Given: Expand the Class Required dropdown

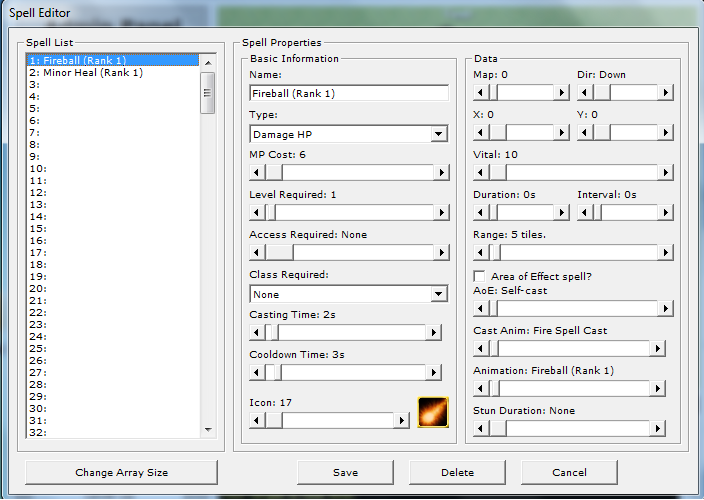Looking at the screenshot, I should click(348, 294).
